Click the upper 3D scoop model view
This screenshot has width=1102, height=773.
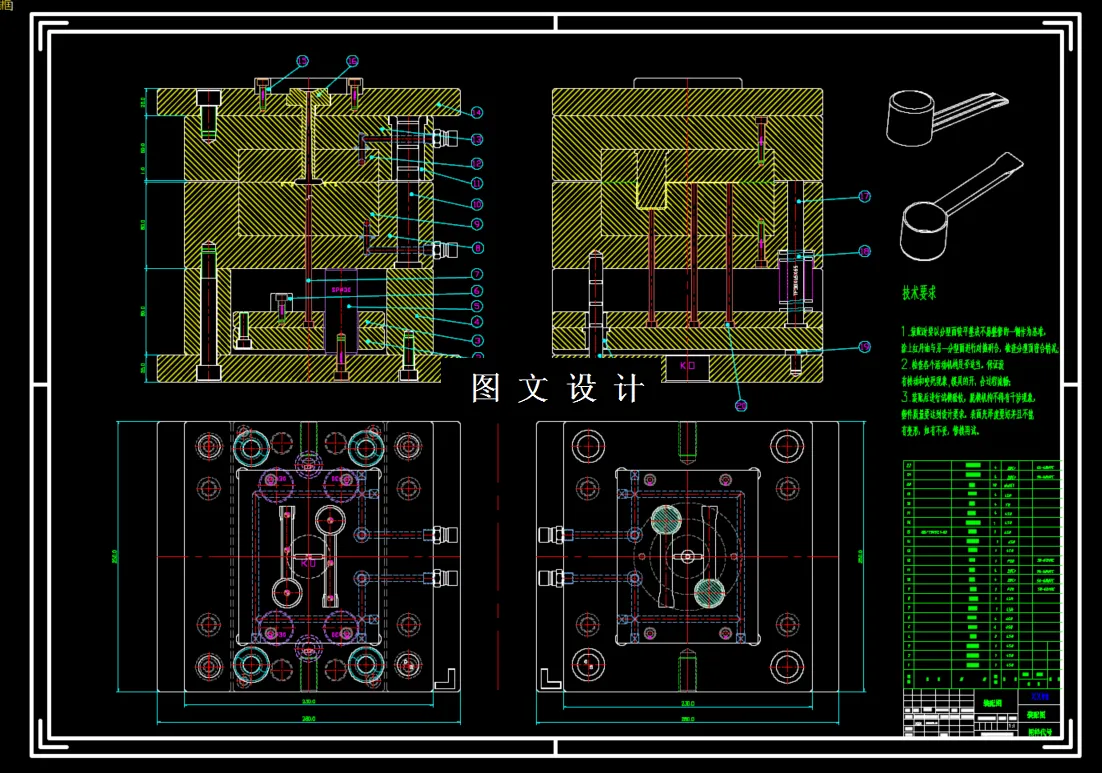coord(945,117)
